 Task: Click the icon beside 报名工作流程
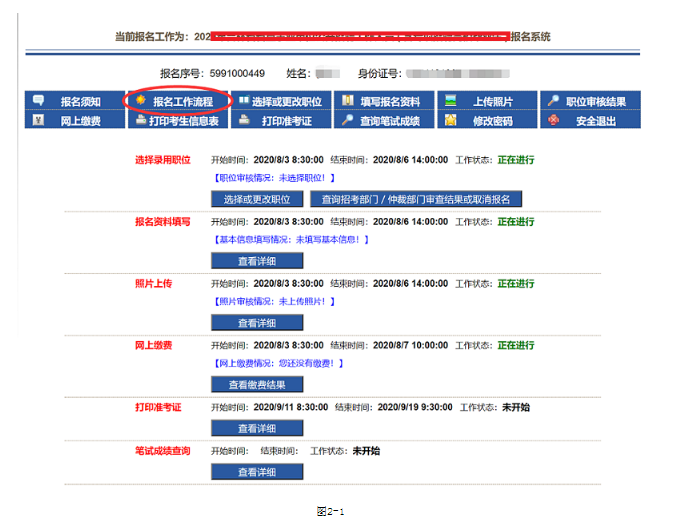coord(141,101)
